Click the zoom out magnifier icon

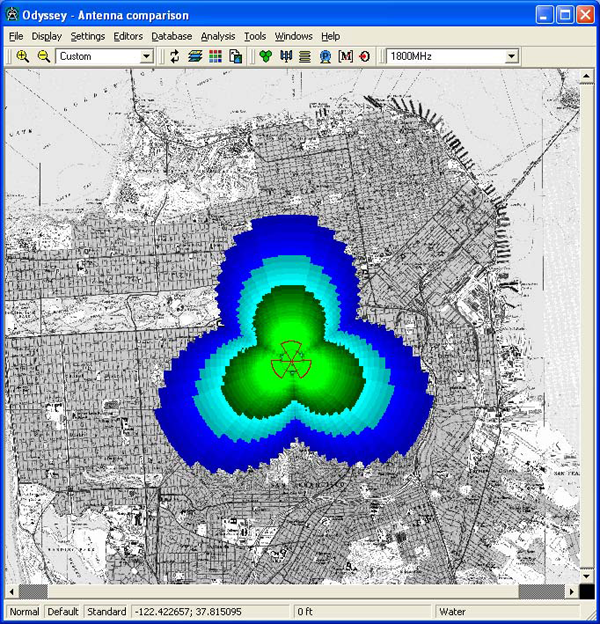pyautogui.click(x=43, y=57)
